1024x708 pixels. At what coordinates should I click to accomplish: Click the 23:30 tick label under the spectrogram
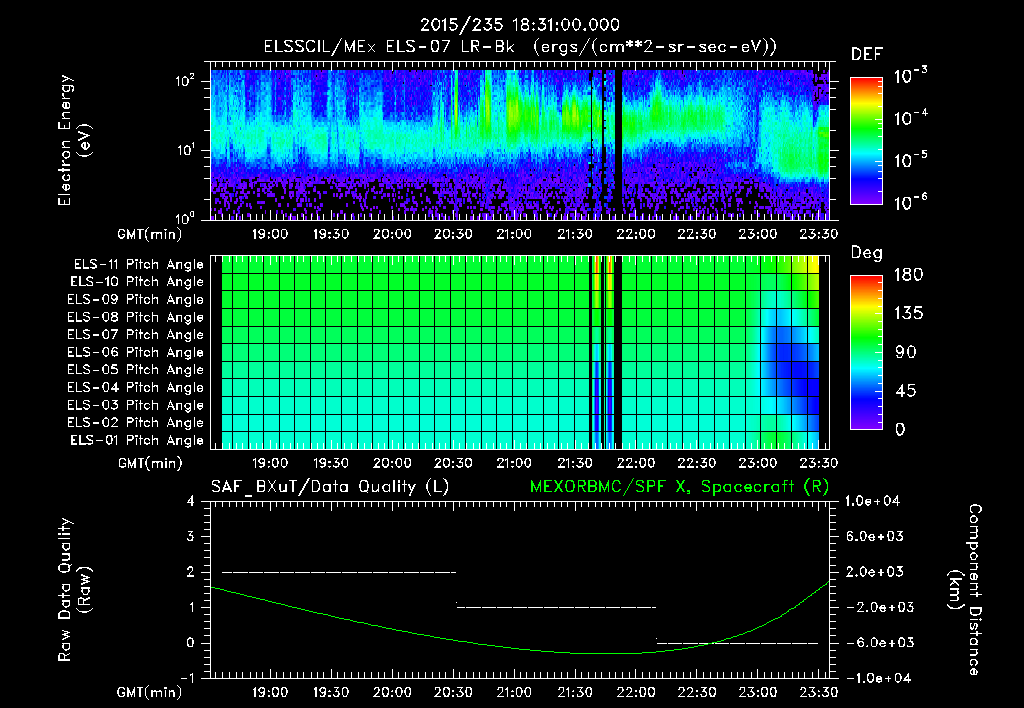[819, 234]
